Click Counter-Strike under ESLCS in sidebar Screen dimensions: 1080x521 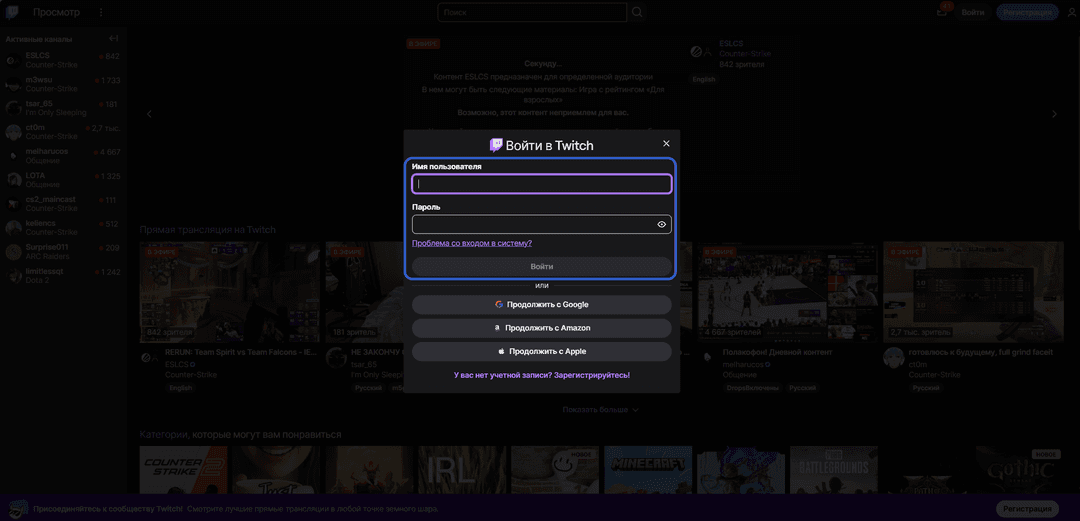(x=52, y=65)
